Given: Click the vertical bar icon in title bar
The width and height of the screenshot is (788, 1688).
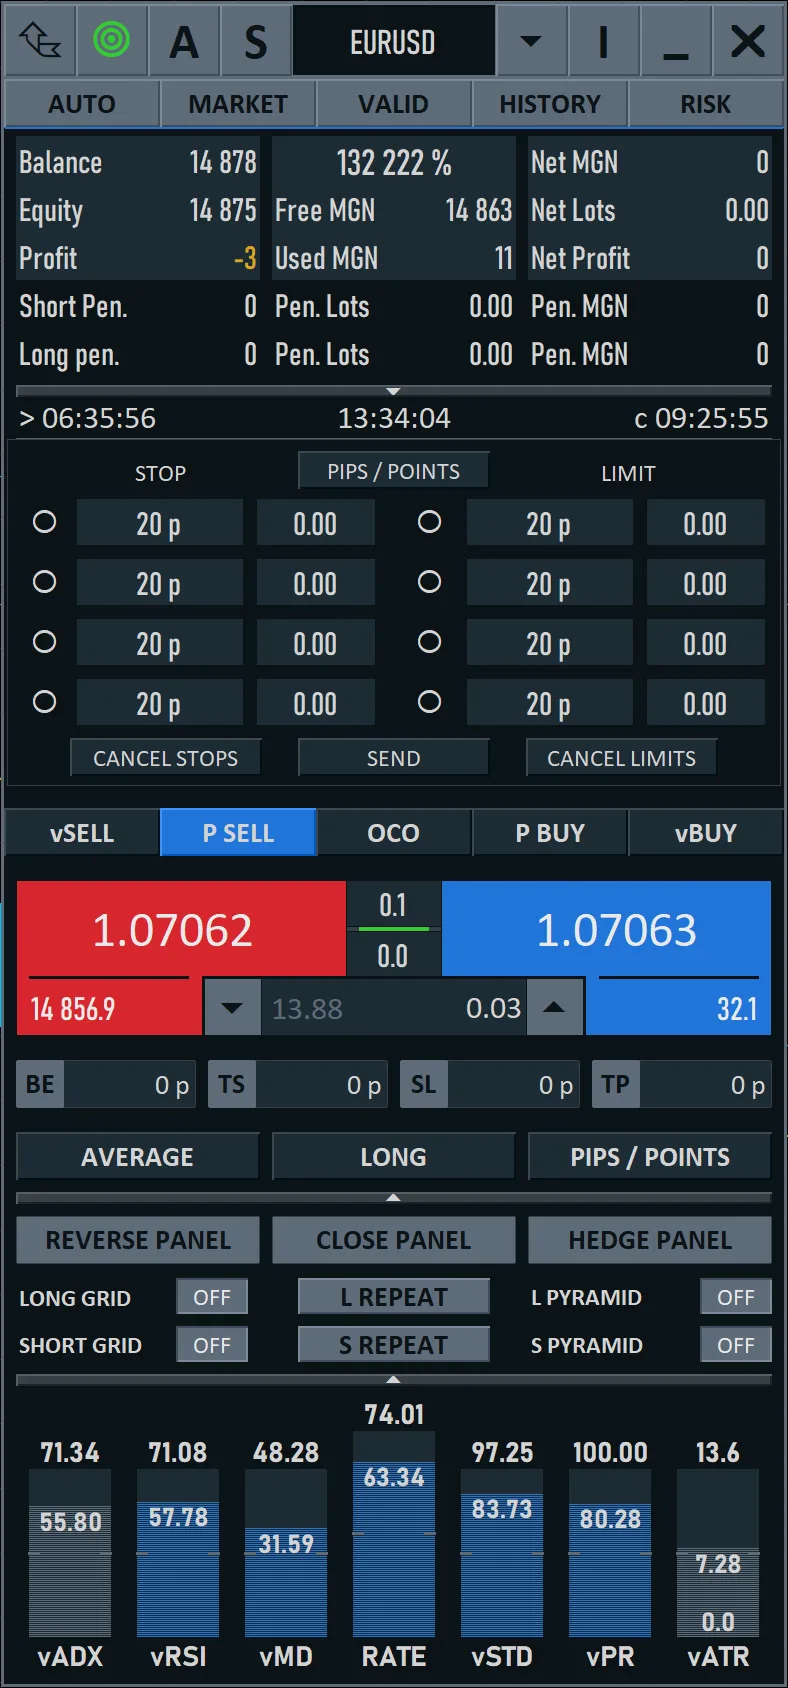Looking at the screenshot, I should pyautogui.click(x=603, y=41).
